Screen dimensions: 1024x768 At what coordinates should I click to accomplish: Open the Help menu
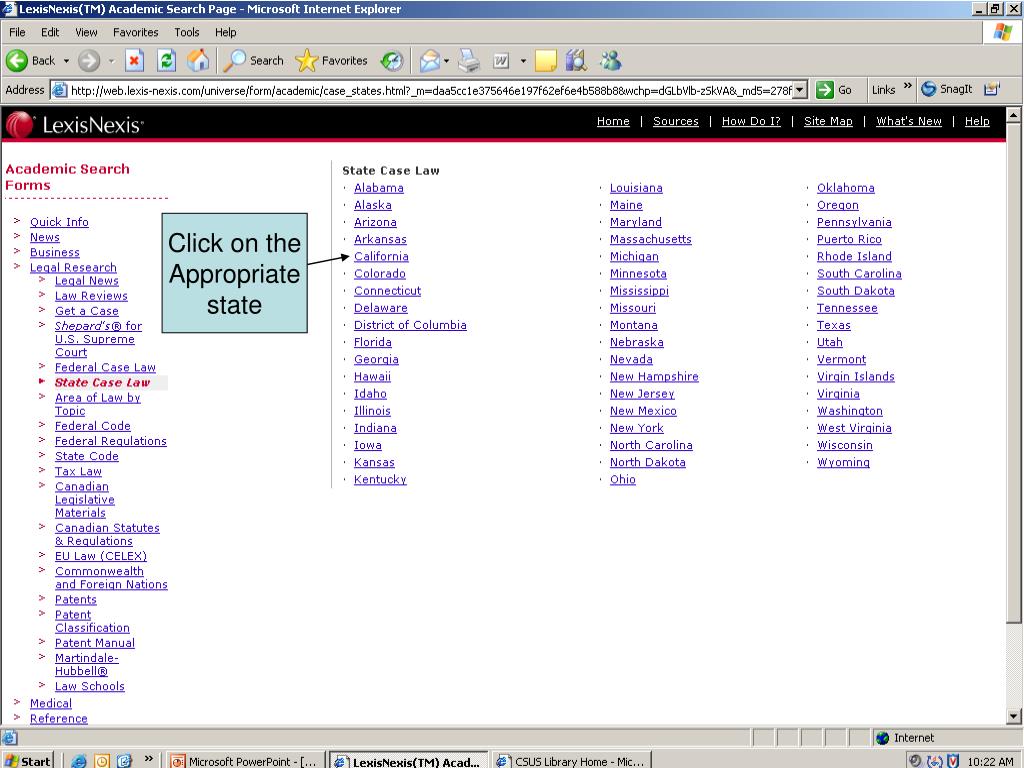point(225,32)
